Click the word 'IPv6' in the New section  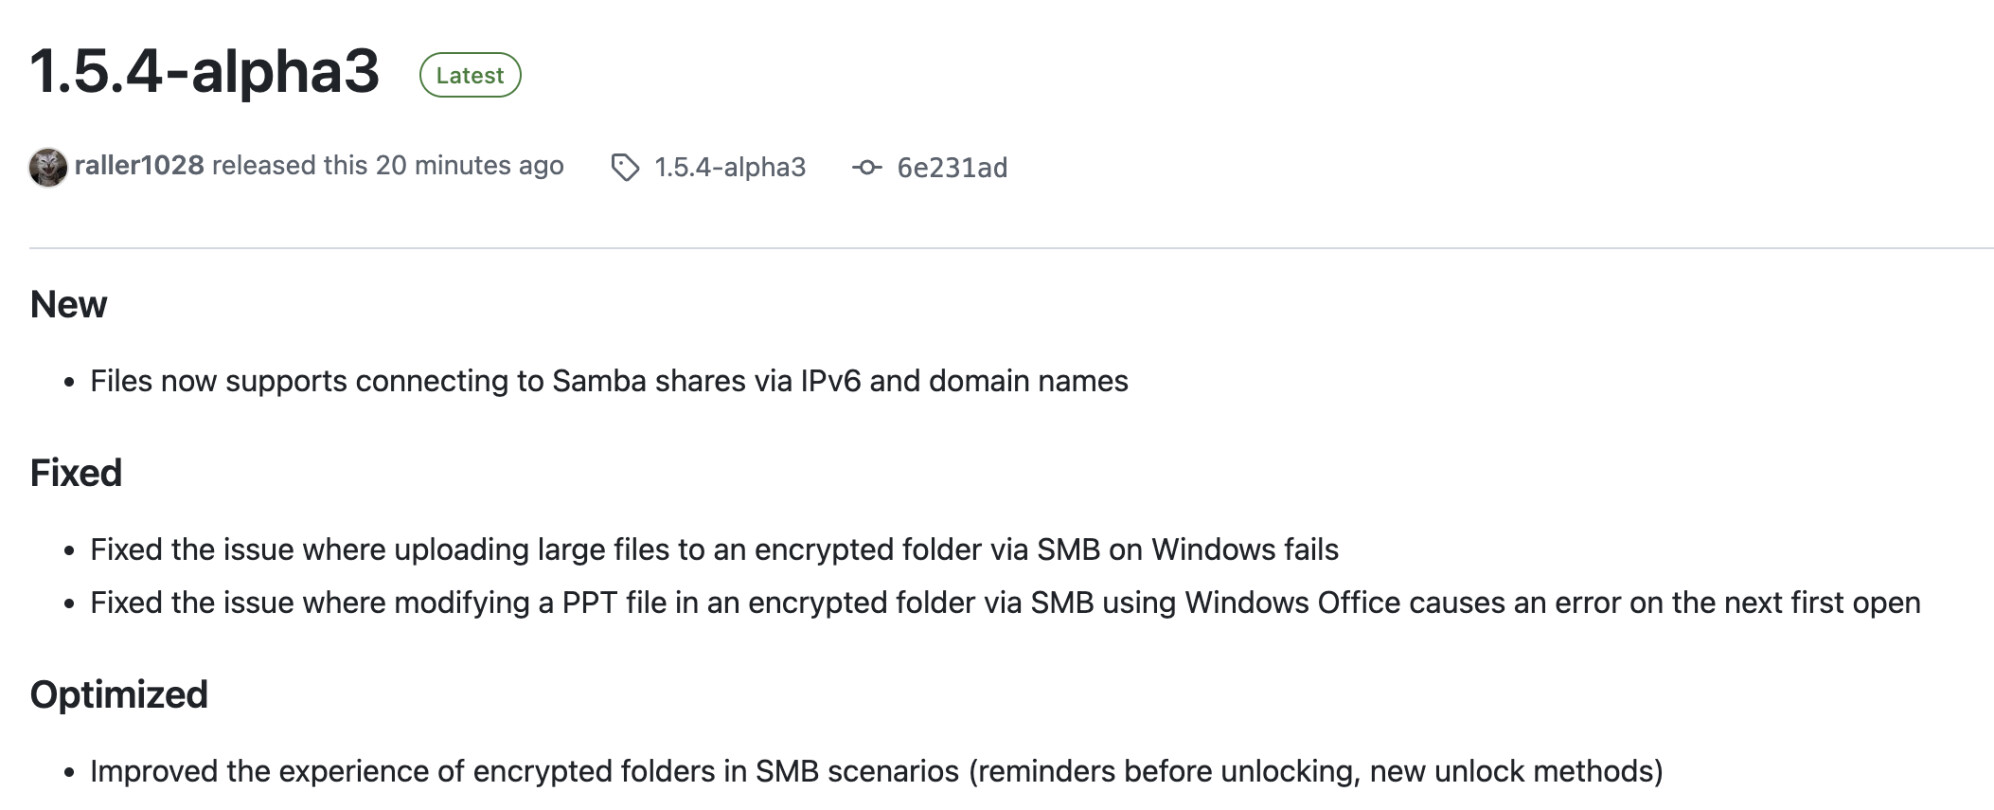(x=830, y=381)
